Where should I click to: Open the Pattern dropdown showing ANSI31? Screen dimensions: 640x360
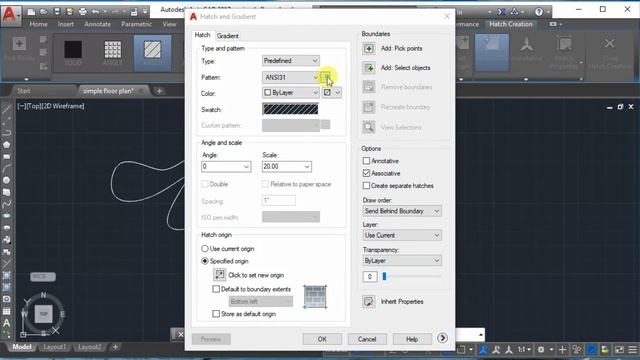[x=291, y=77]
